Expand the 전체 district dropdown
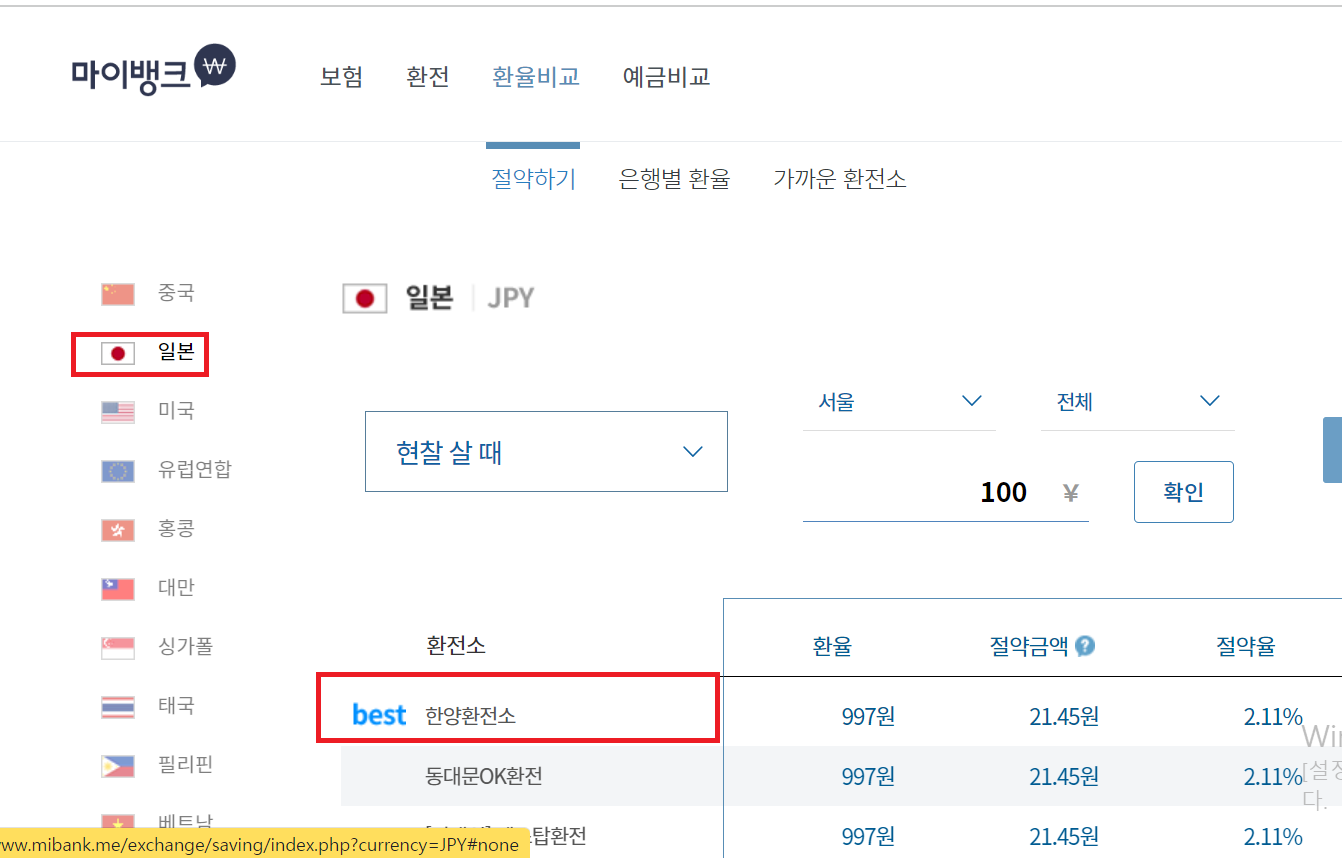1342x858 pixels. (x=1137, y=402)
